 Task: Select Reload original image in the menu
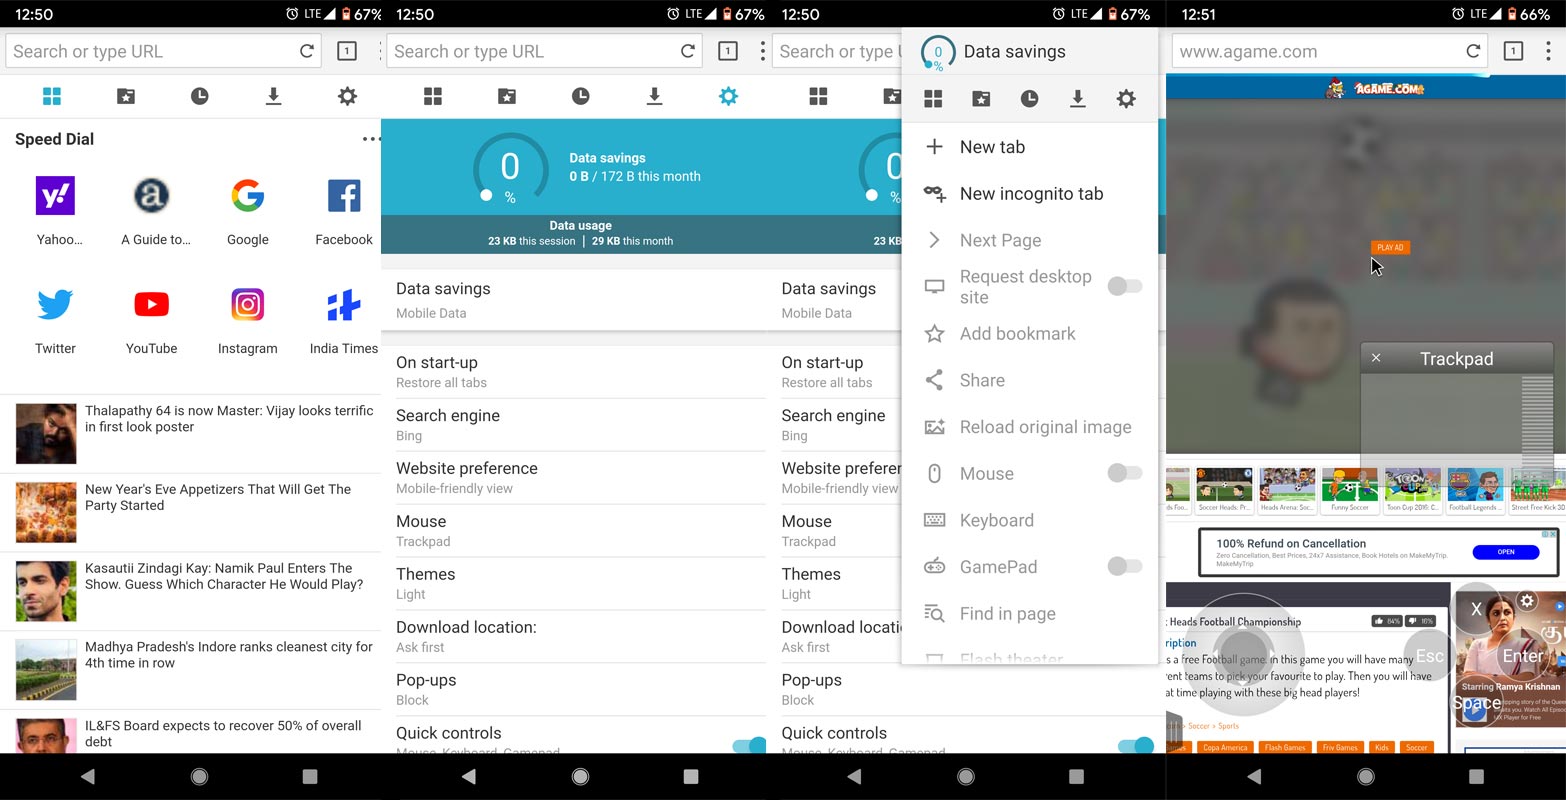(x=1030, y=427)
